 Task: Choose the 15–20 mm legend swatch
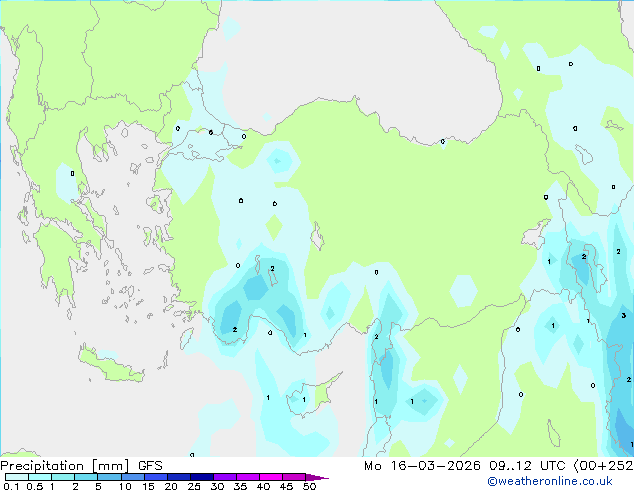point(156,477)
